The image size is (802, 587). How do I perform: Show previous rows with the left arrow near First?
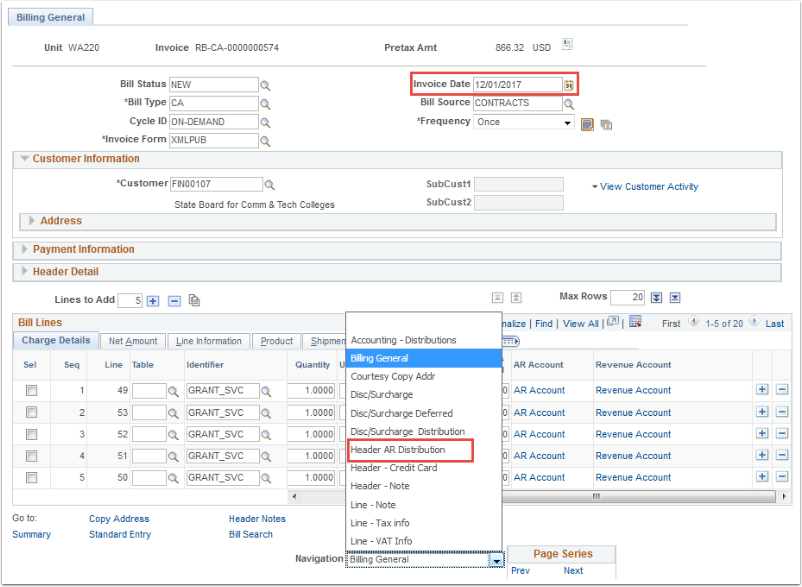coord(693,322)
